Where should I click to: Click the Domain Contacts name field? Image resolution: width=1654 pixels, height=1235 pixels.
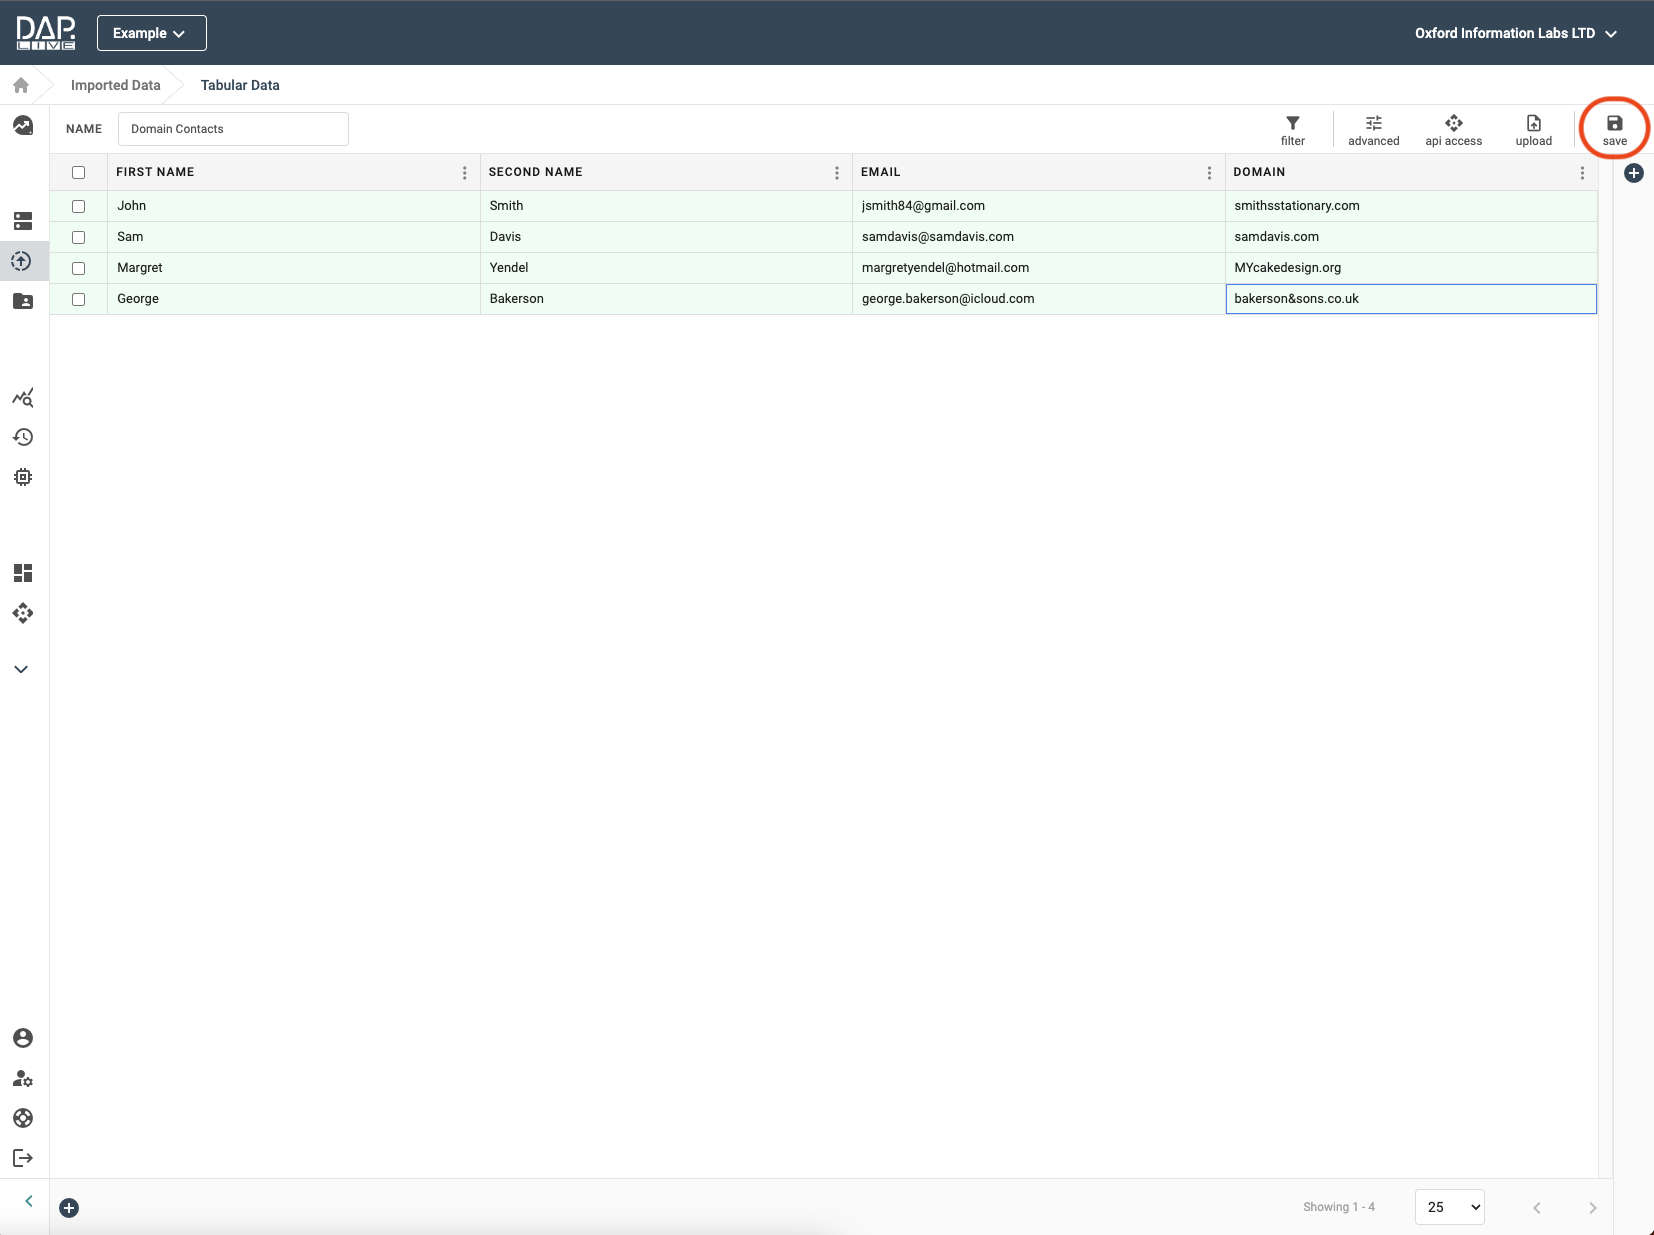tap(233, 129)
